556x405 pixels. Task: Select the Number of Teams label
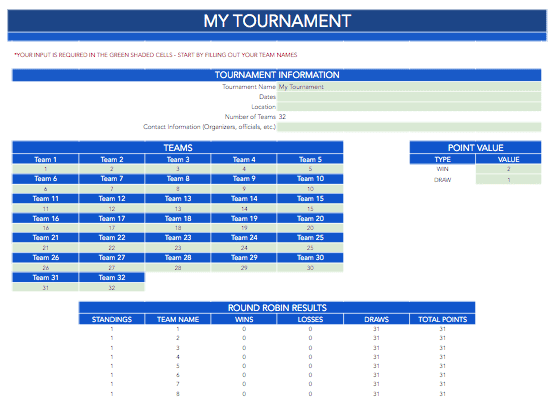pyautogui.click(x=250, y=117)
